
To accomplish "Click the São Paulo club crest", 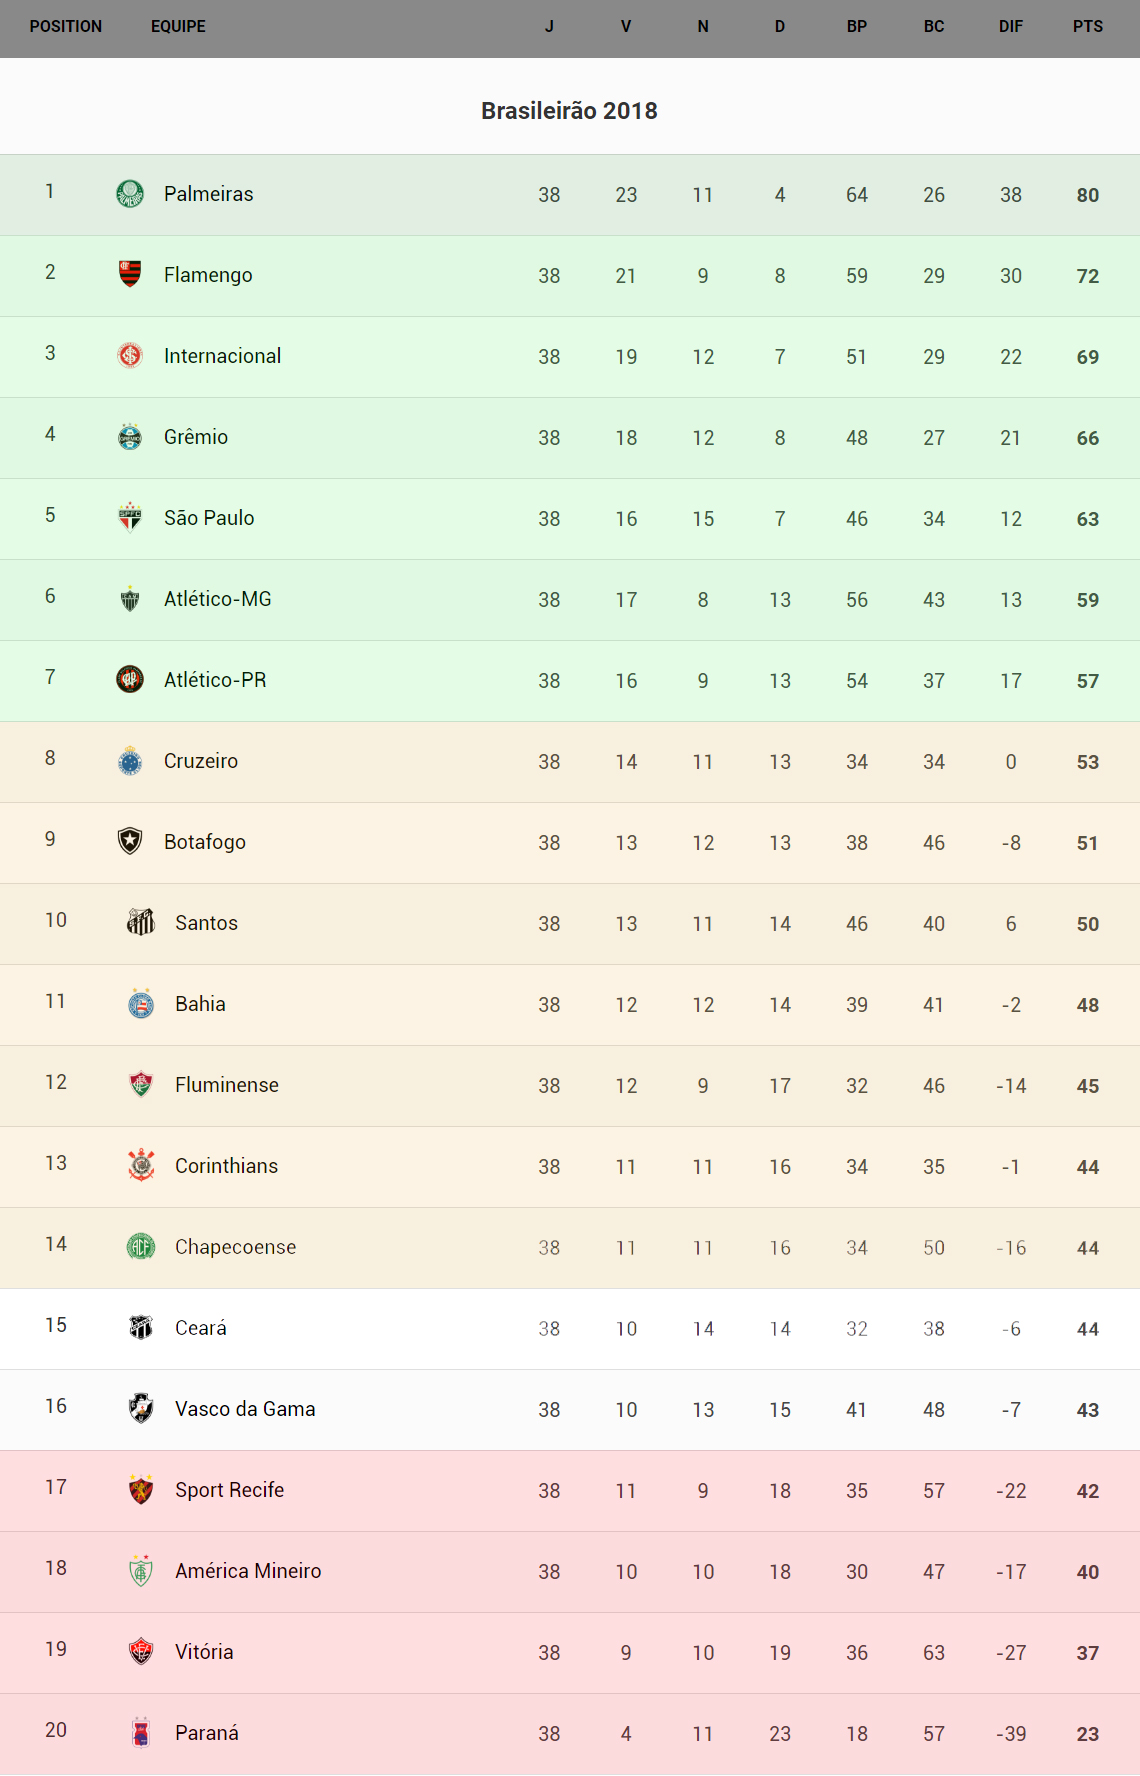I will click(x=130, y=517).
